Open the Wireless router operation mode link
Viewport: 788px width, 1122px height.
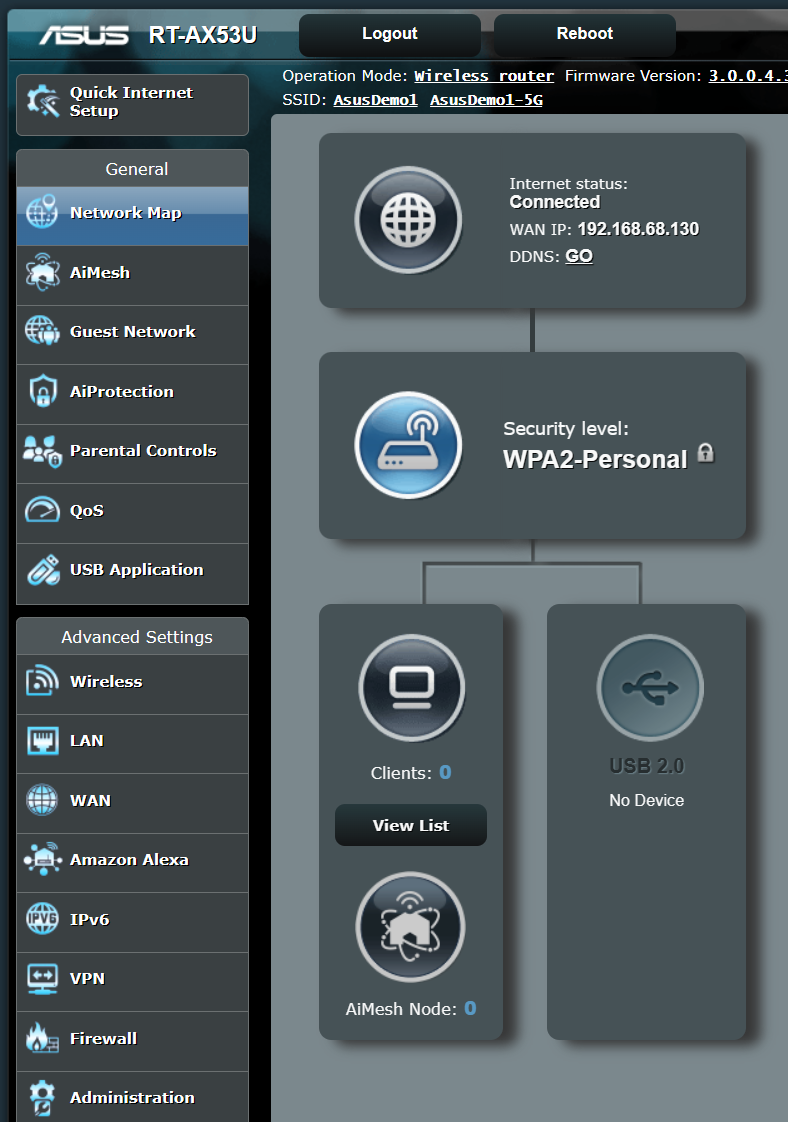(484, 76)
